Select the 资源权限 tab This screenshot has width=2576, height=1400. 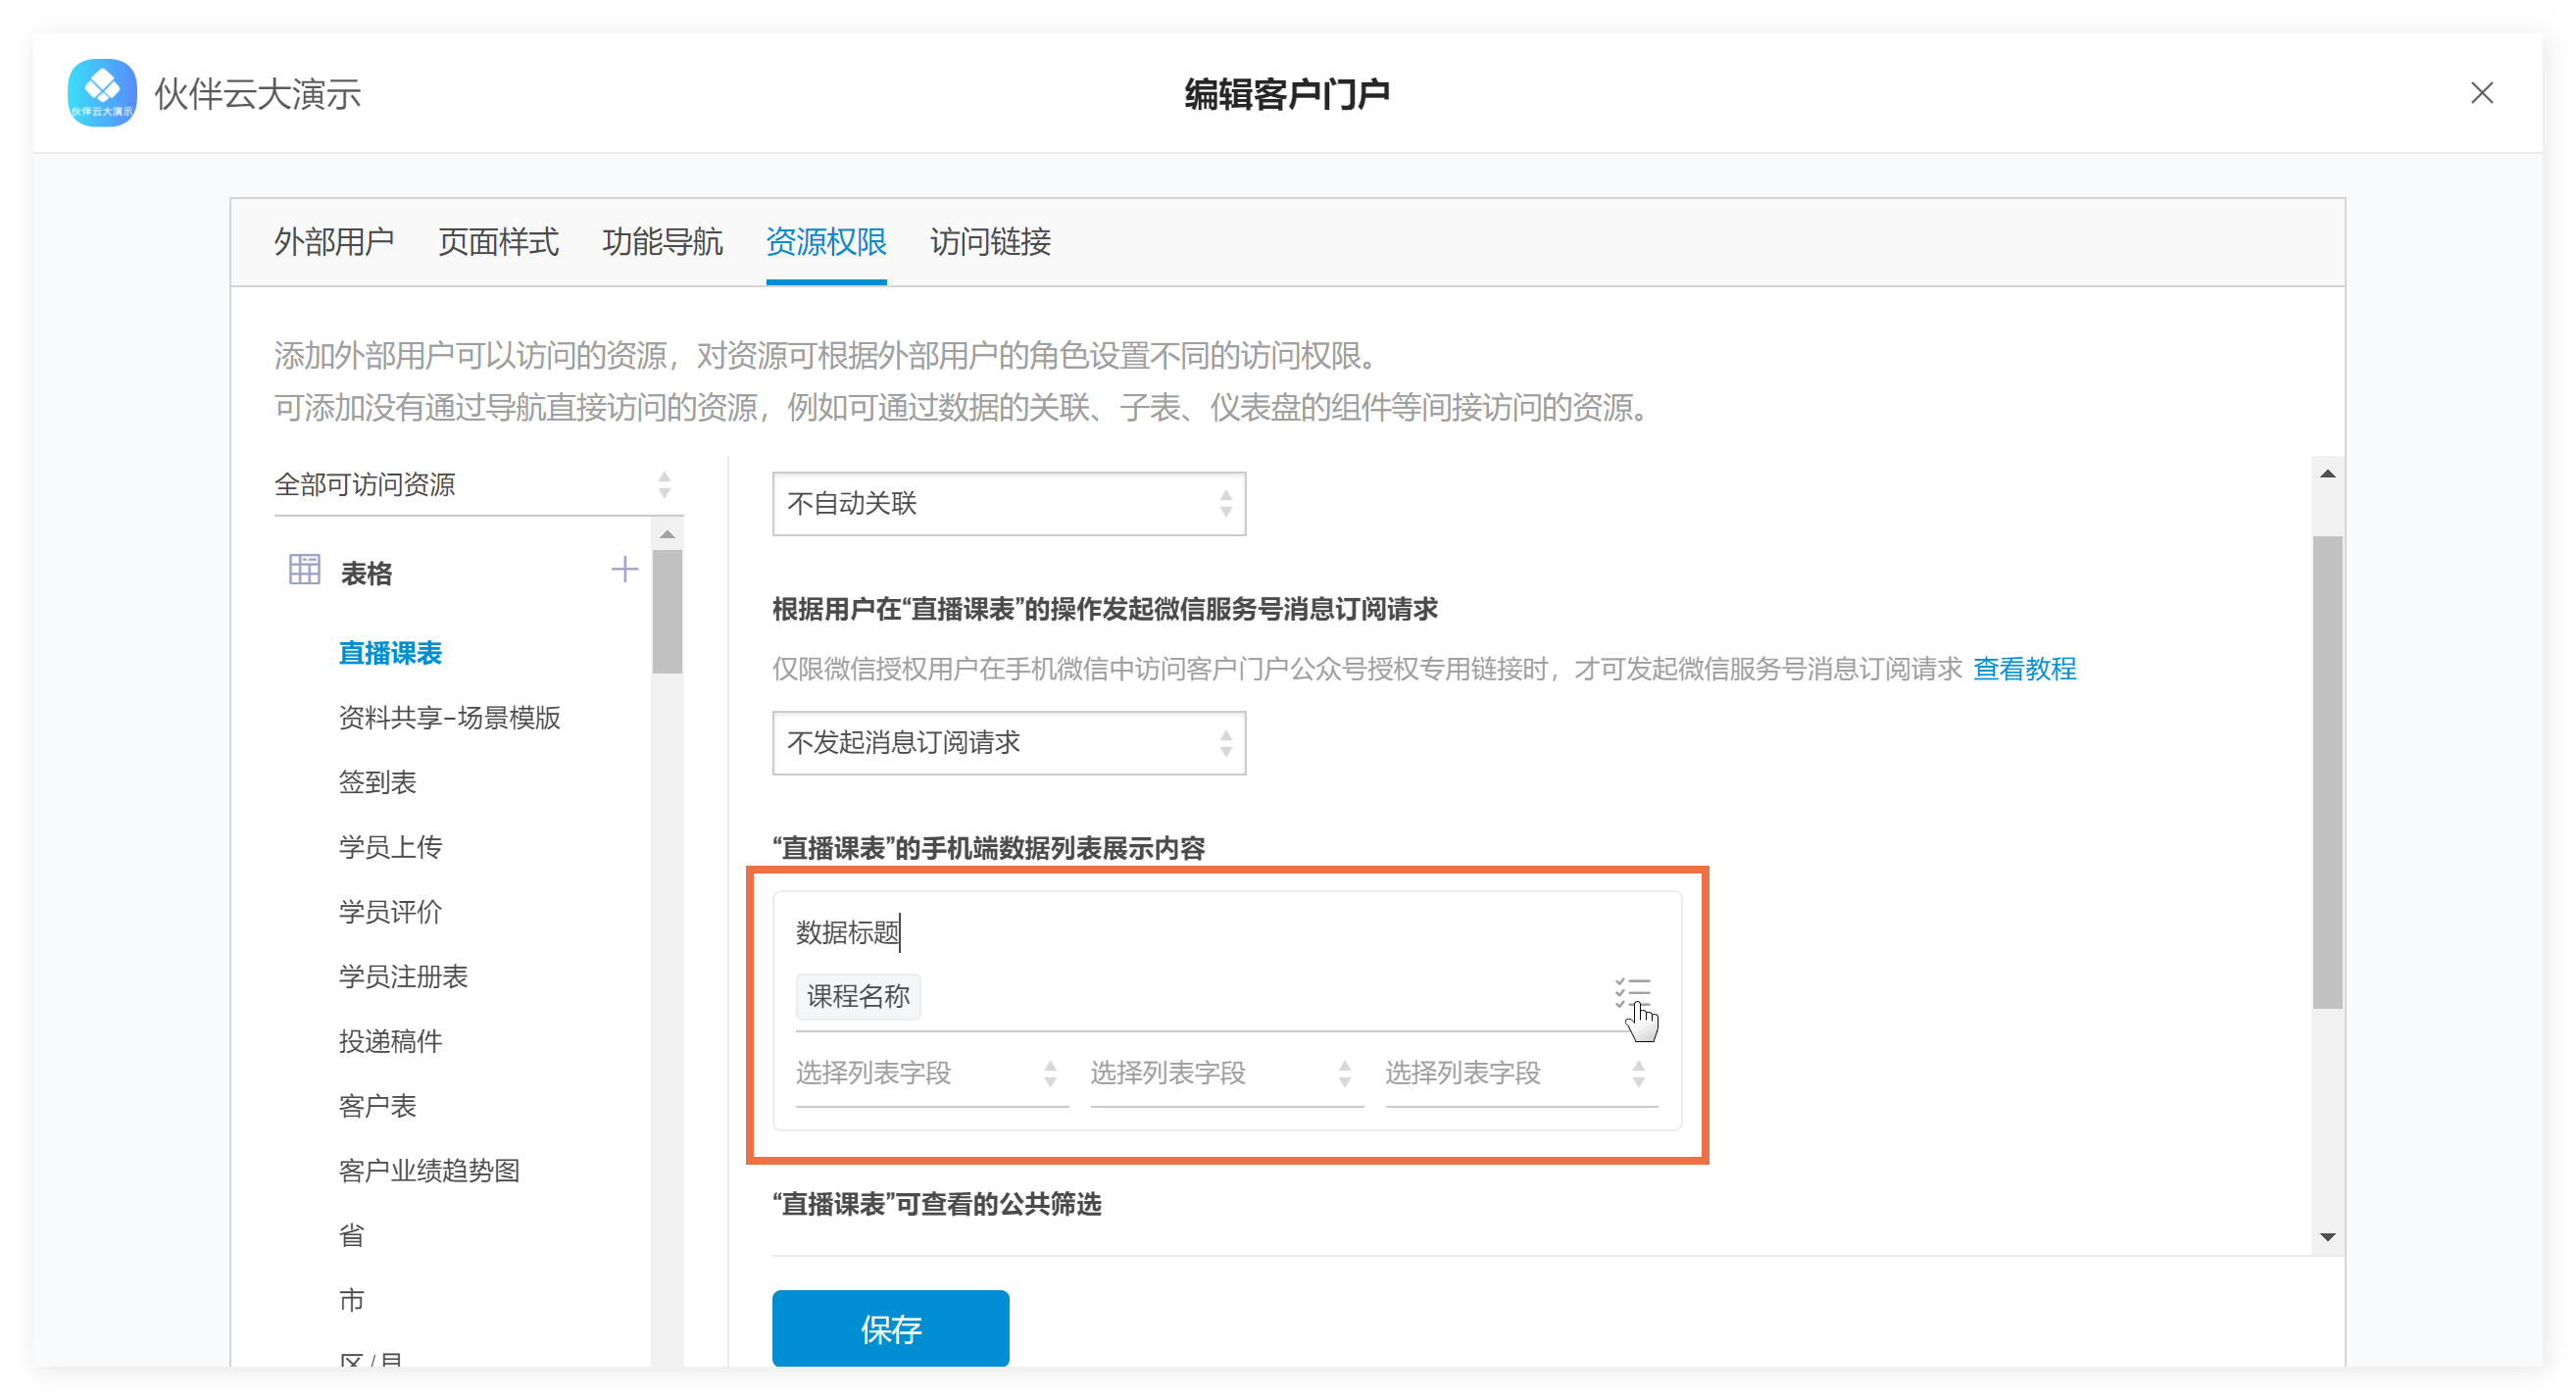[826, 241]
